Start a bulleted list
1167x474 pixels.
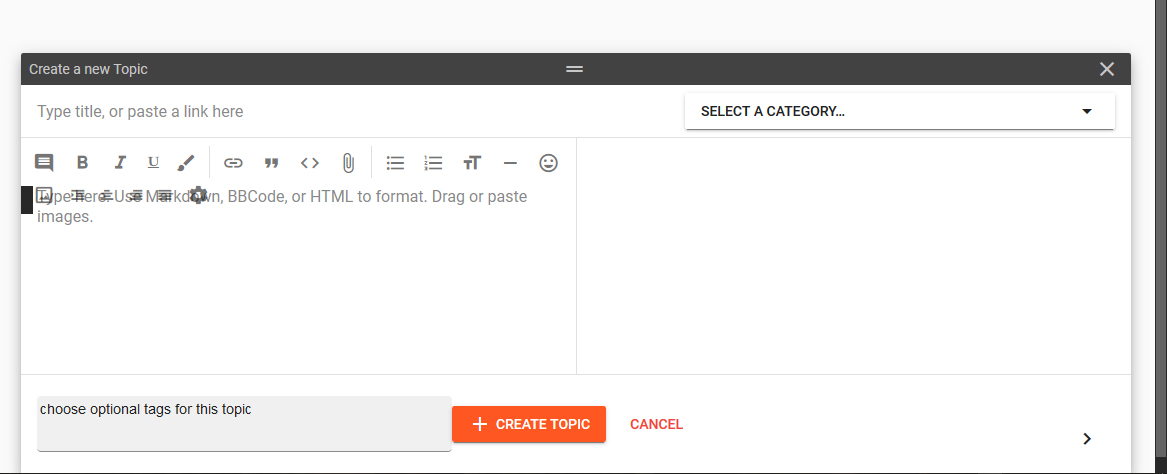[395, 163]
